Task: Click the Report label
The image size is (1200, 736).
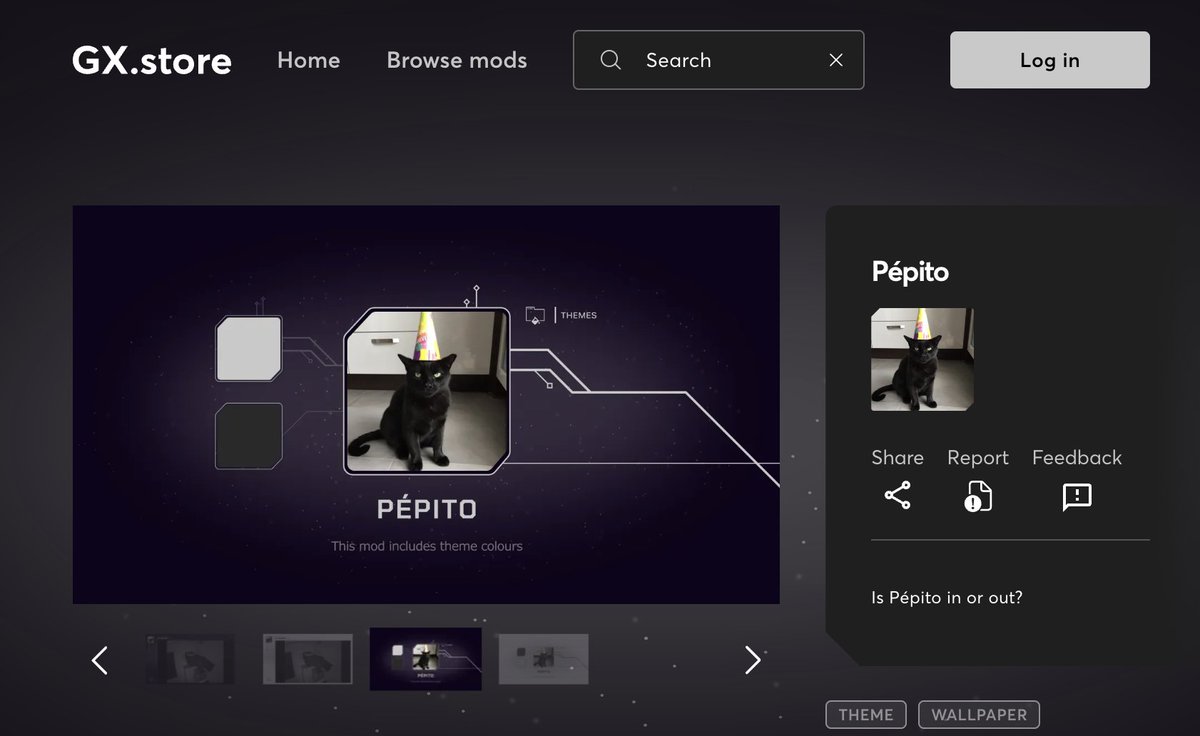Action: 978,458
